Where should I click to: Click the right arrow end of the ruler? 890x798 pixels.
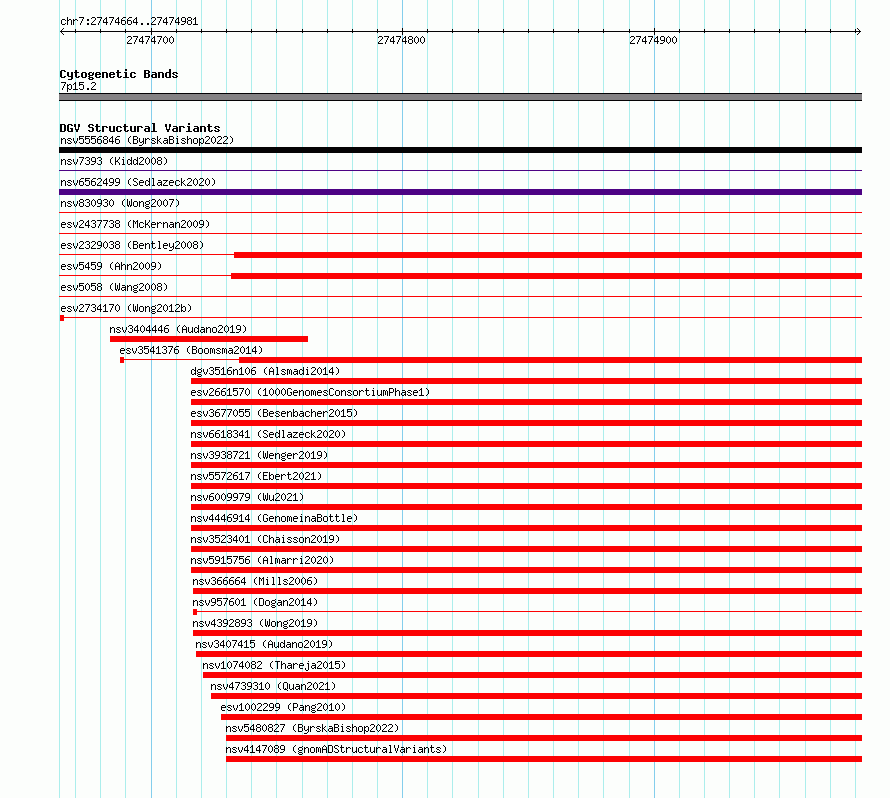tap(858, 32)
